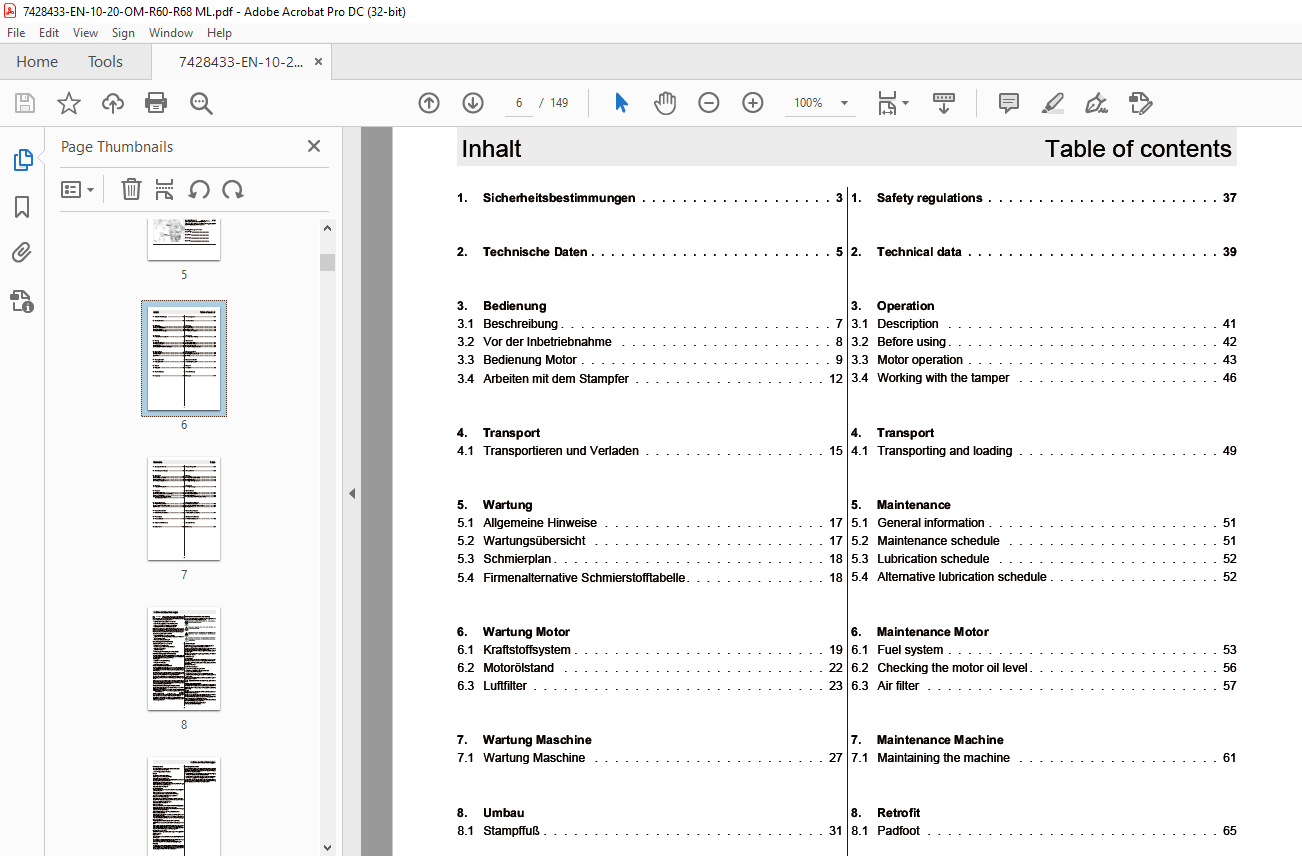1302x856 pixels.
Task: Print the document with printer icon
Action: (x=156, y=103)
